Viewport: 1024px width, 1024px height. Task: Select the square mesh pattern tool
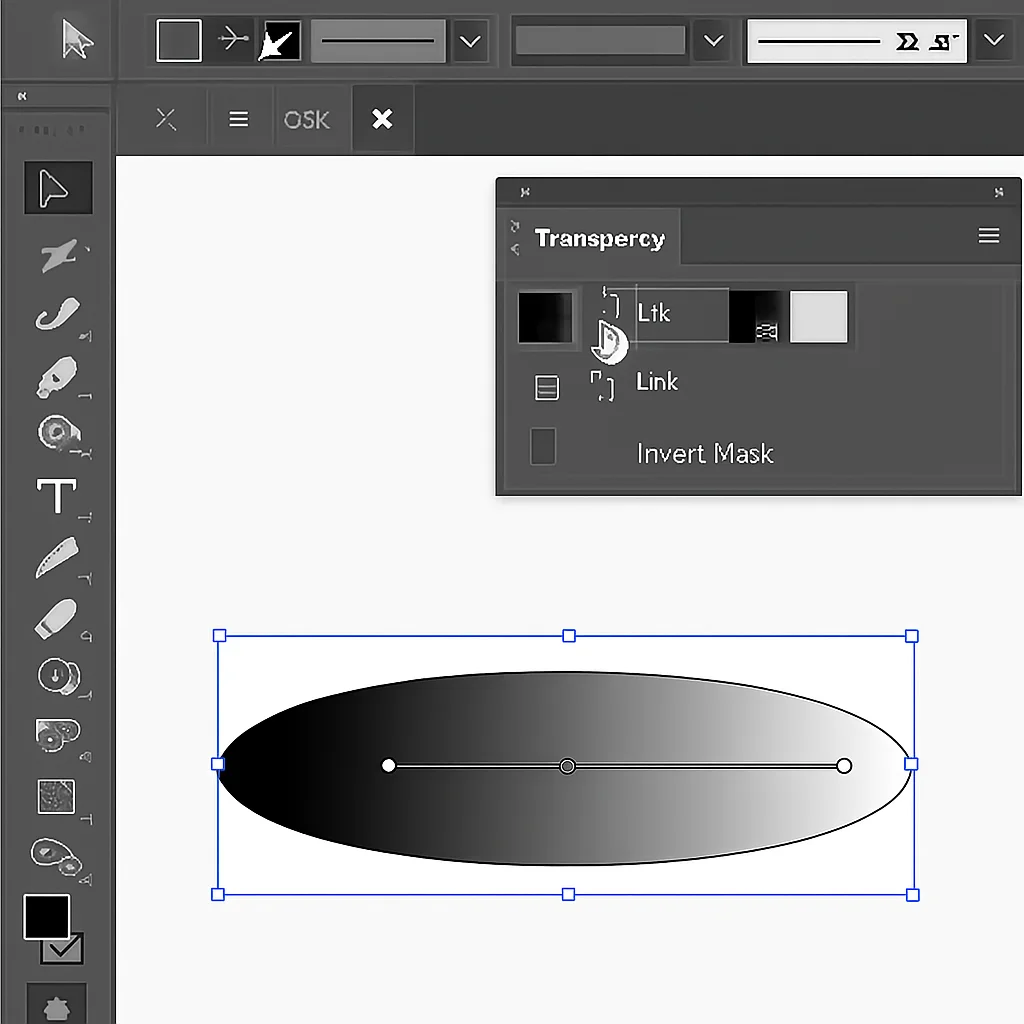pyautogui.click(x=57, y=796)
